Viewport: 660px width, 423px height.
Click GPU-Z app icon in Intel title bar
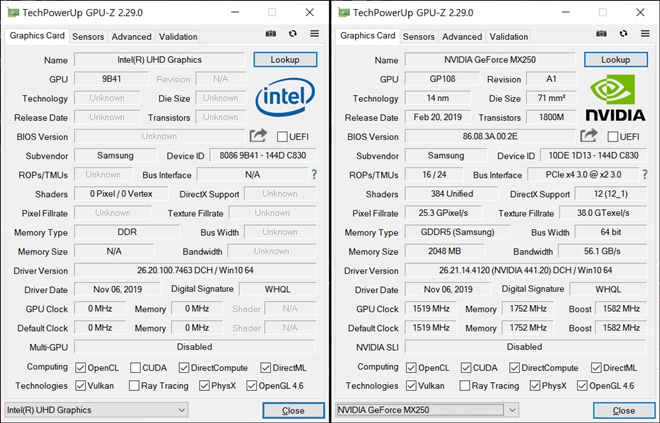point(13,13)
